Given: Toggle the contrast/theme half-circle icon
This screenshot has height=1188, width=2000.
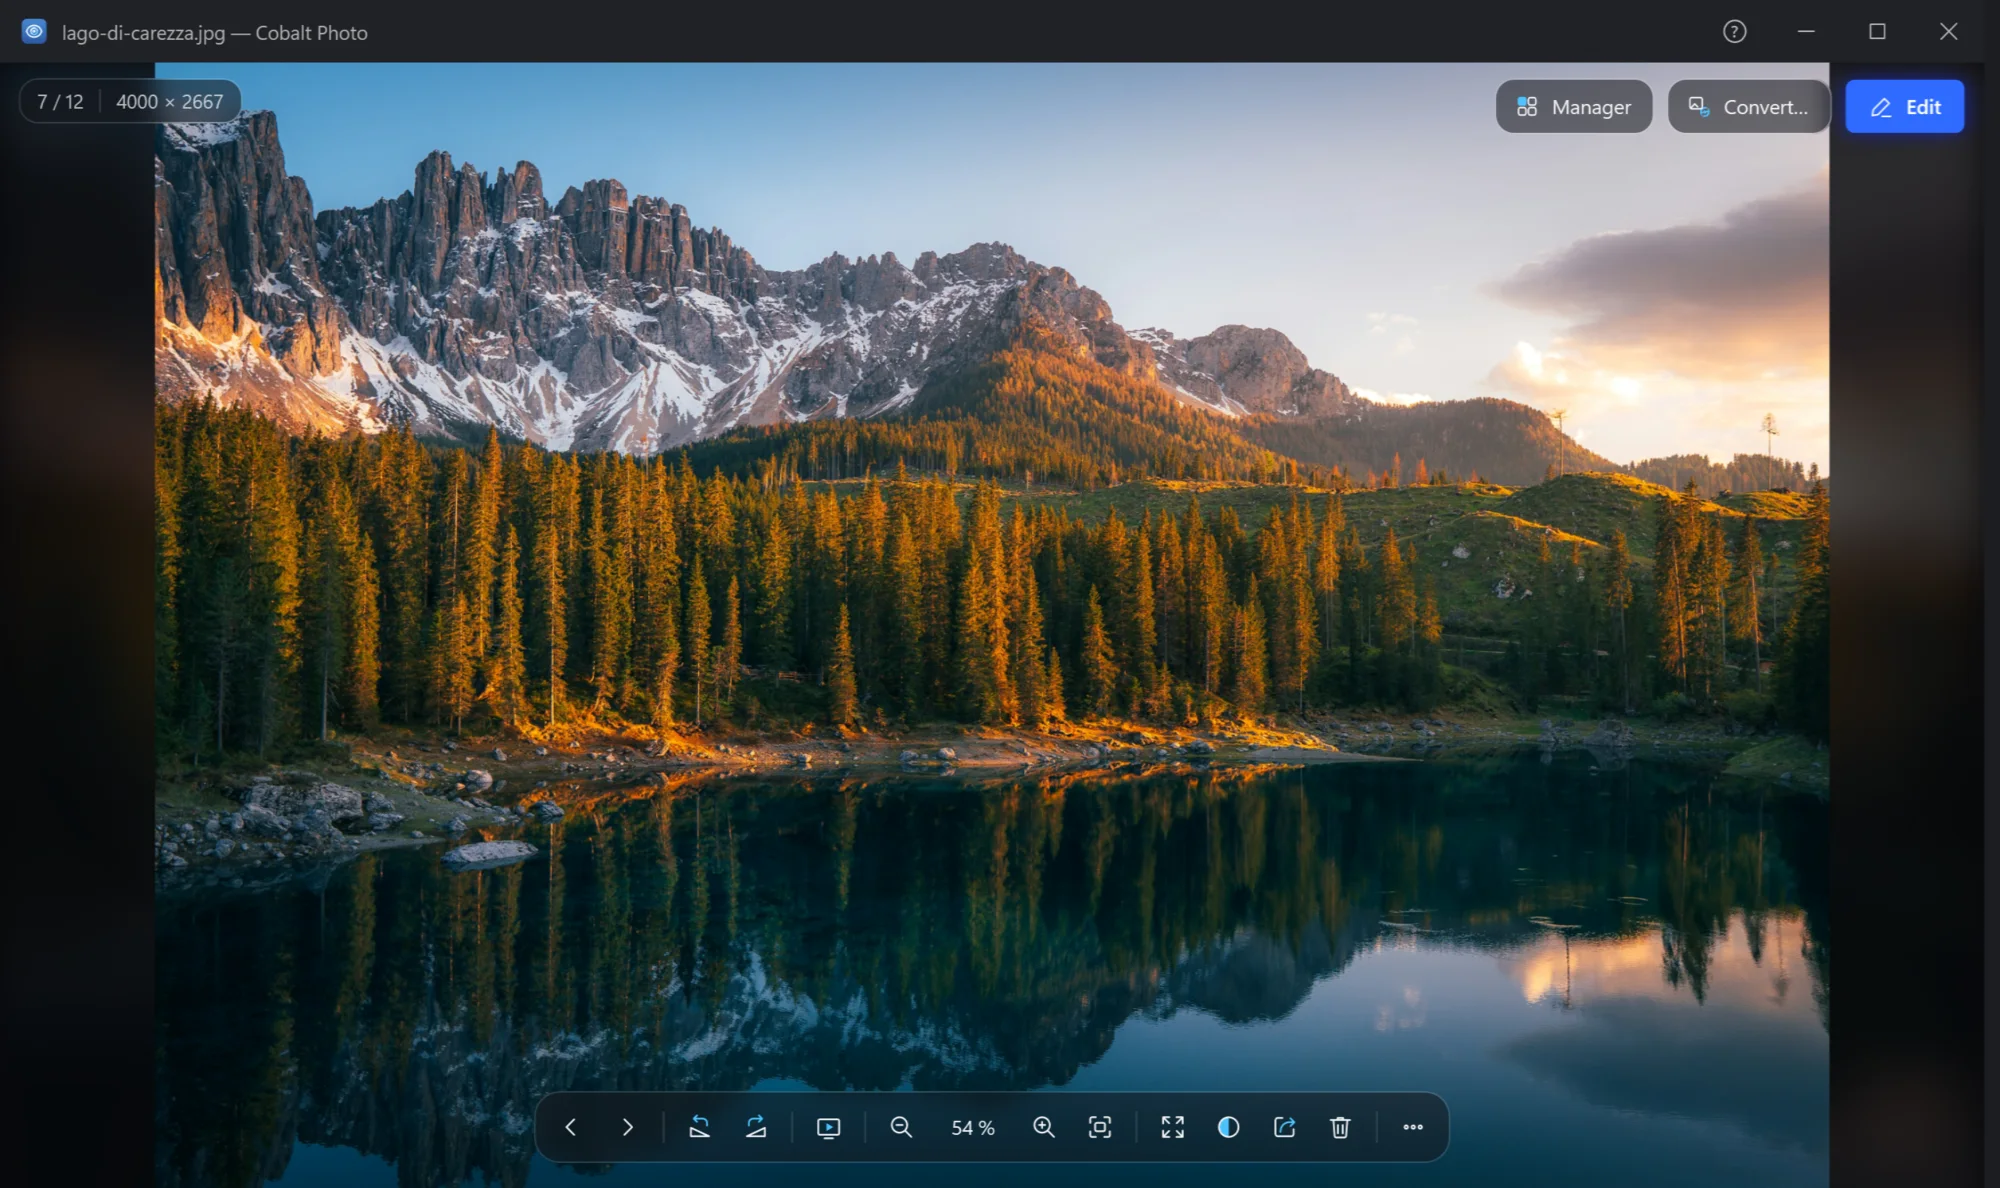Looking at the screenshot, I should coord(1228,1127).
